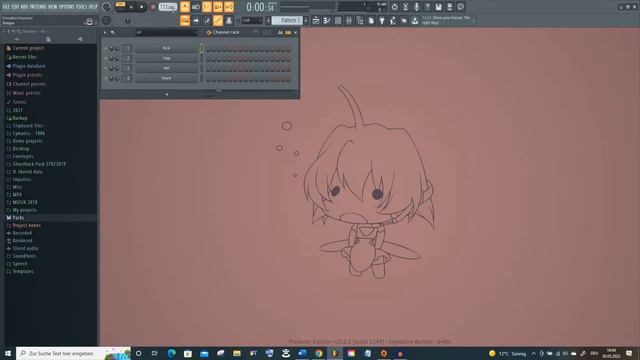Click the Snare channel button

(166, 78)
